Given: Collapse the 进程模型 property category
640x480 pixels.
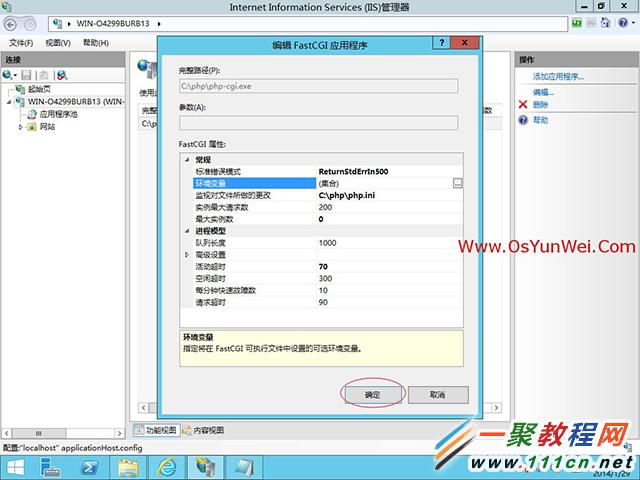Looking at the screenshot, I should pos(187,231).
